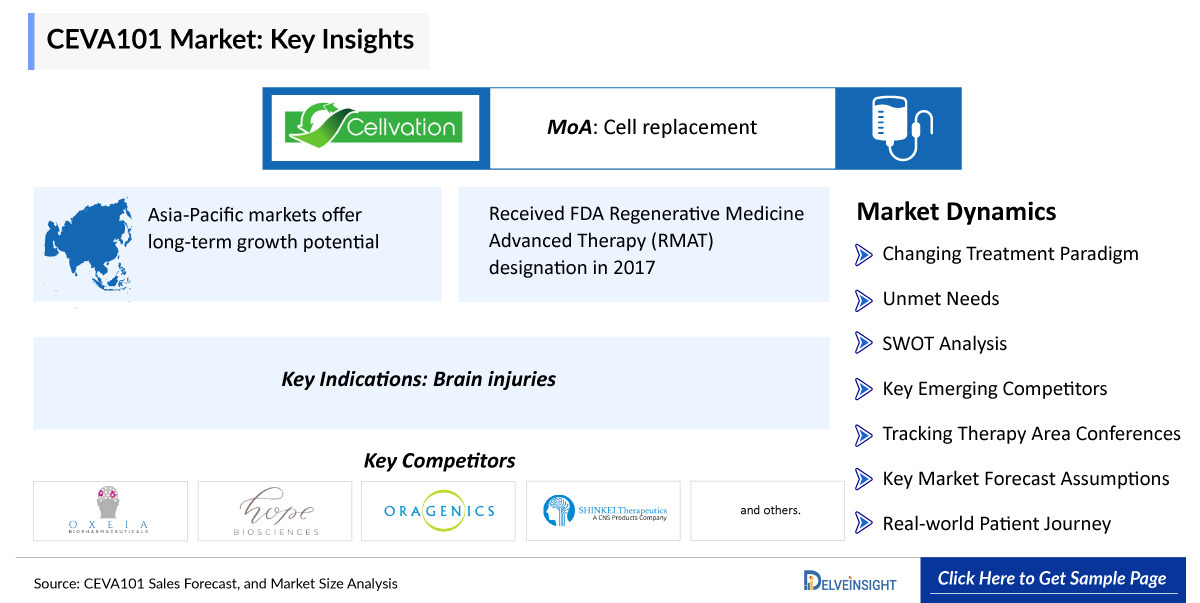Click the IV infusion bag icon
The width and height of the screenshot is (1200, 603).
(x=898, y=128)
